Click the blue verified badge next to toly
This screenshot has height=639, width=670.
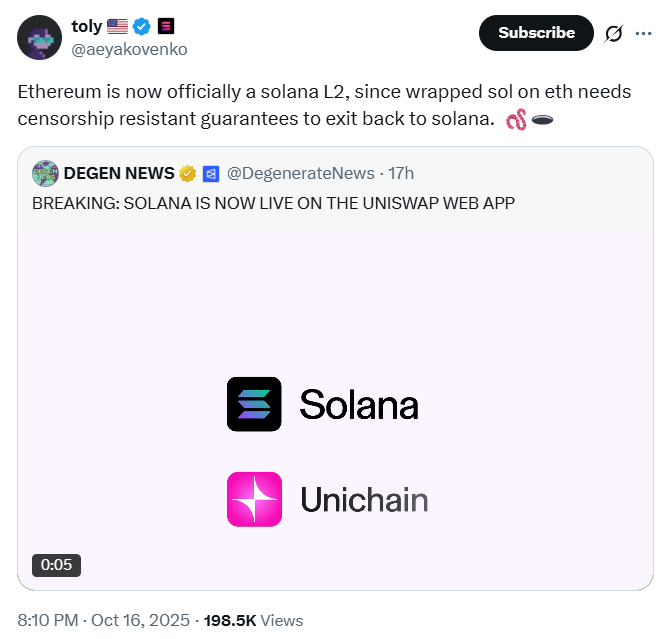(x=143, y=27)
